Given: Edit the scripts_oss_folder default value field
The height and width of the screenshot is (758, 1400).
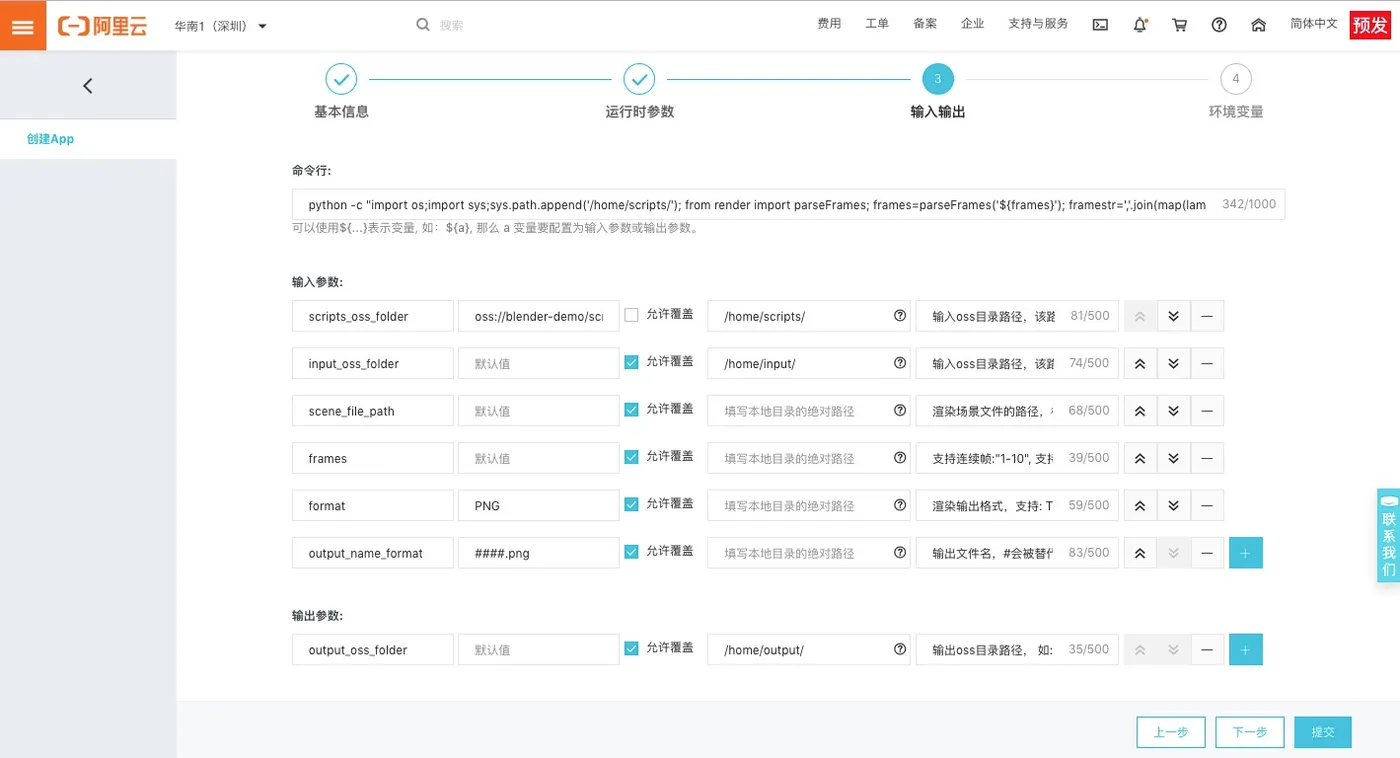Looking at the screenshot, I should coord(539,316).
